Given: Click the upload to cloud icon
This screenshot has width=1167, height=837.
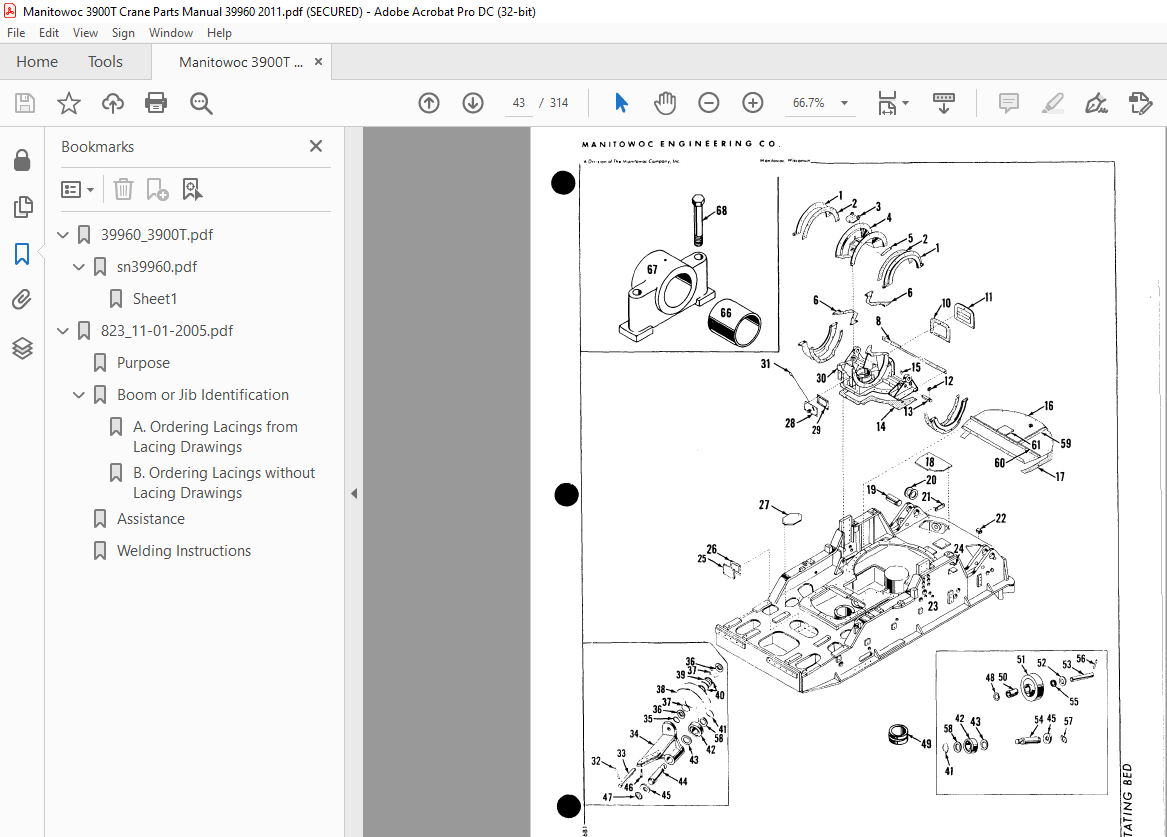Looking at the screenshot, I should tap(112, 103).
